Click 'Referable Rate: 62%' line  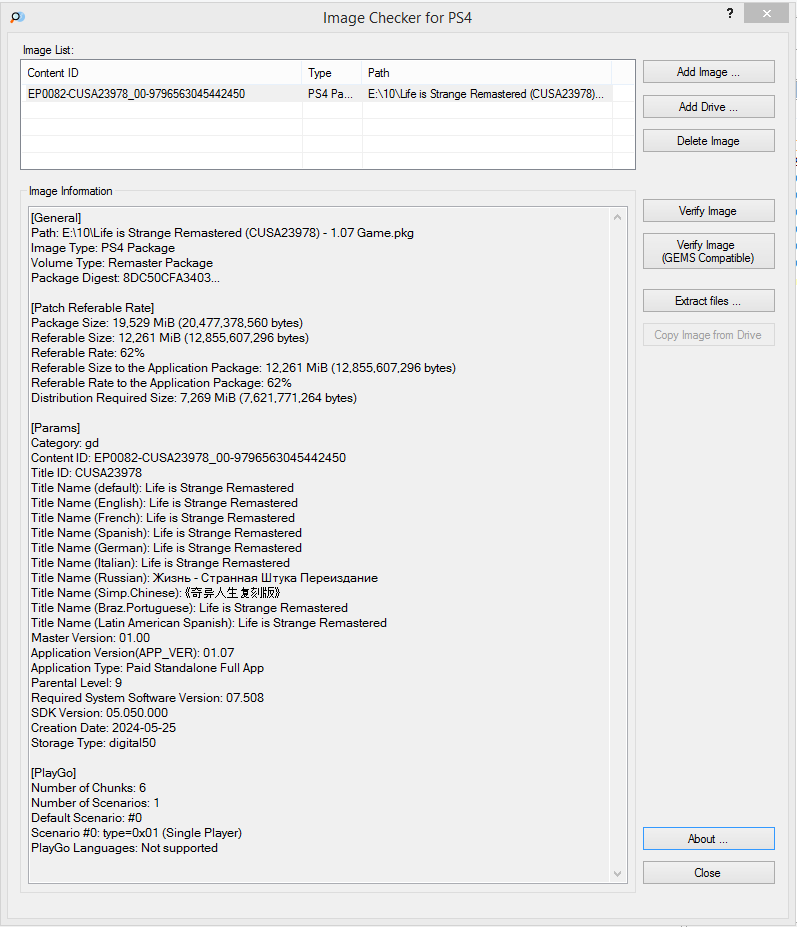tap(88, 353)
